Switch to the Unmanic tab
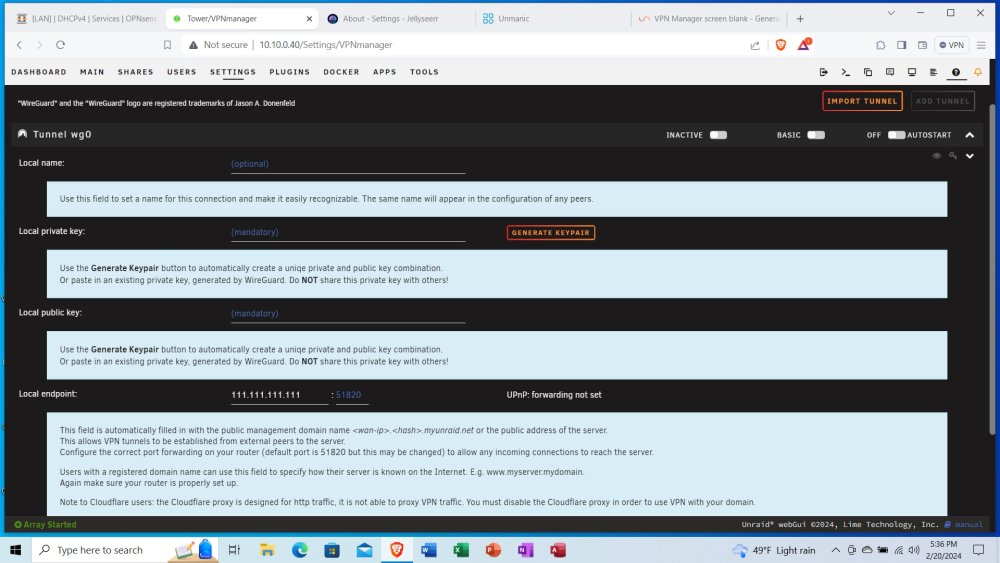This screenshot has width=1000, height=563. coord(552,18)
